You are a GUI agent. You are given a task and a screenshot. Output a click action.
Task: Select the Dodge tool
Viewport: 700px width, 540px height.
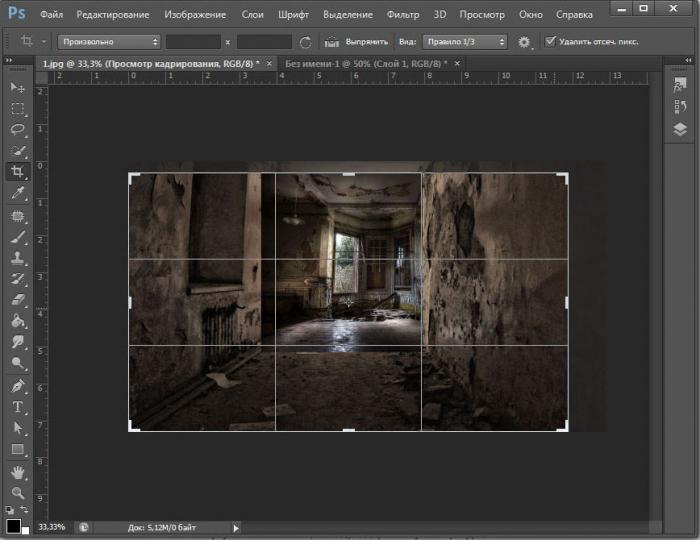point(17,363)
